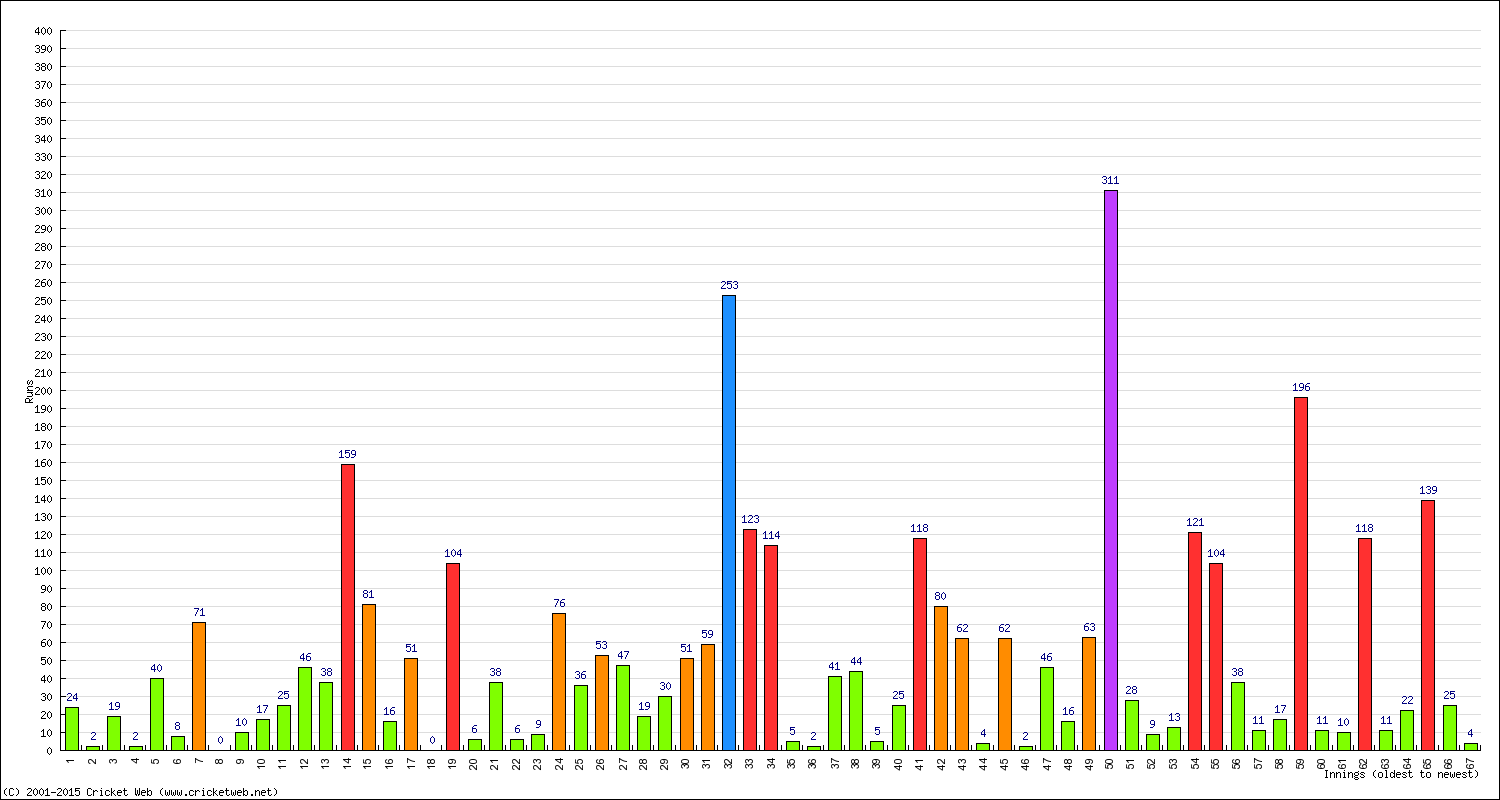This screenshot has height=800, width=1500.
Task: Click the green 40-run bar at innings 5
Action: [x=157, y=714]
